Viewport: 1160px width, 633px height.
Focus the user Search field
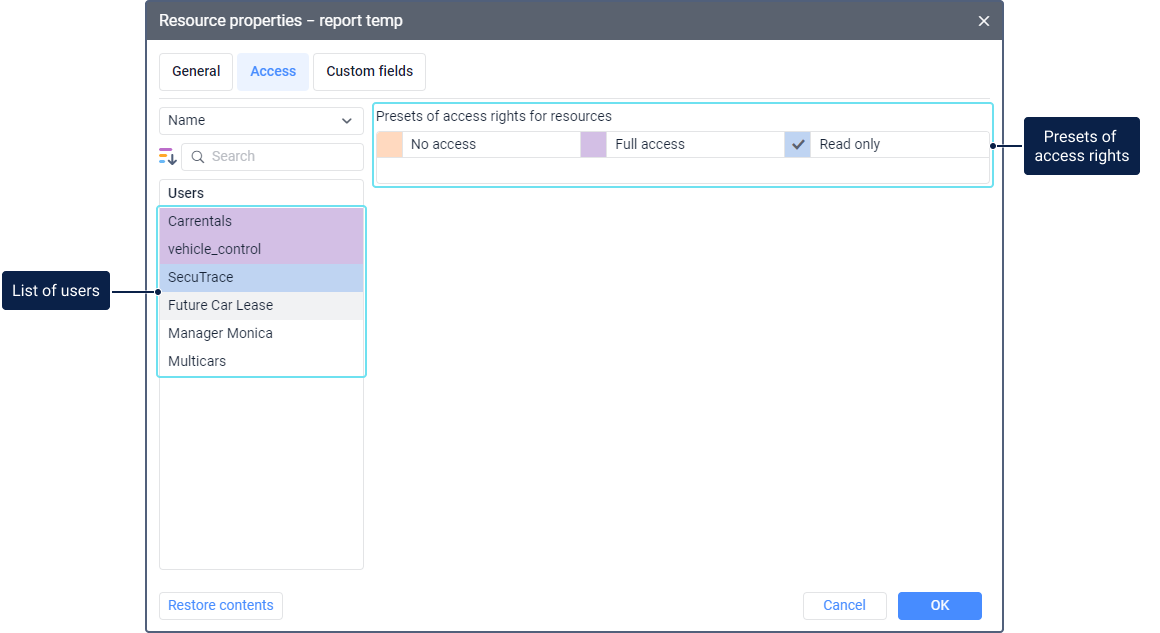[x=280, y=157]
